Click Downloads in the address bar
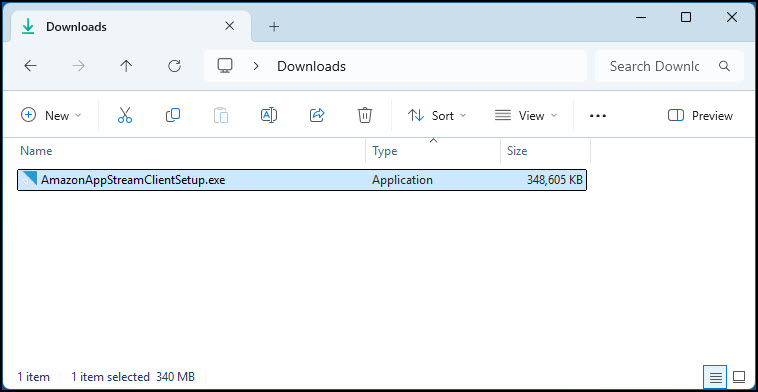This screenshot has height=392, width=758. 311,66
